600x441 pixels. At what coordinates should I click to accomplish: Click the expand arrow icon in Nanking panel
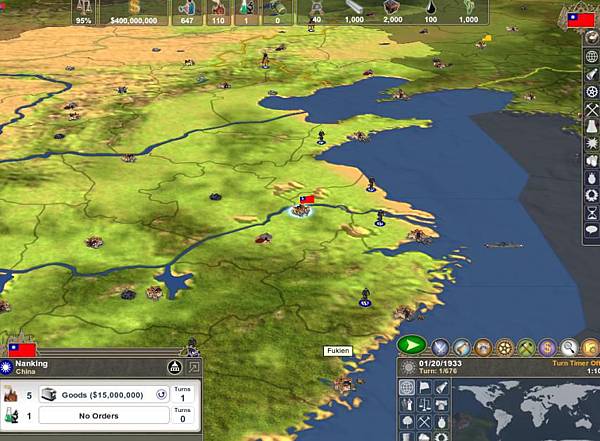[x=194, y=368]
